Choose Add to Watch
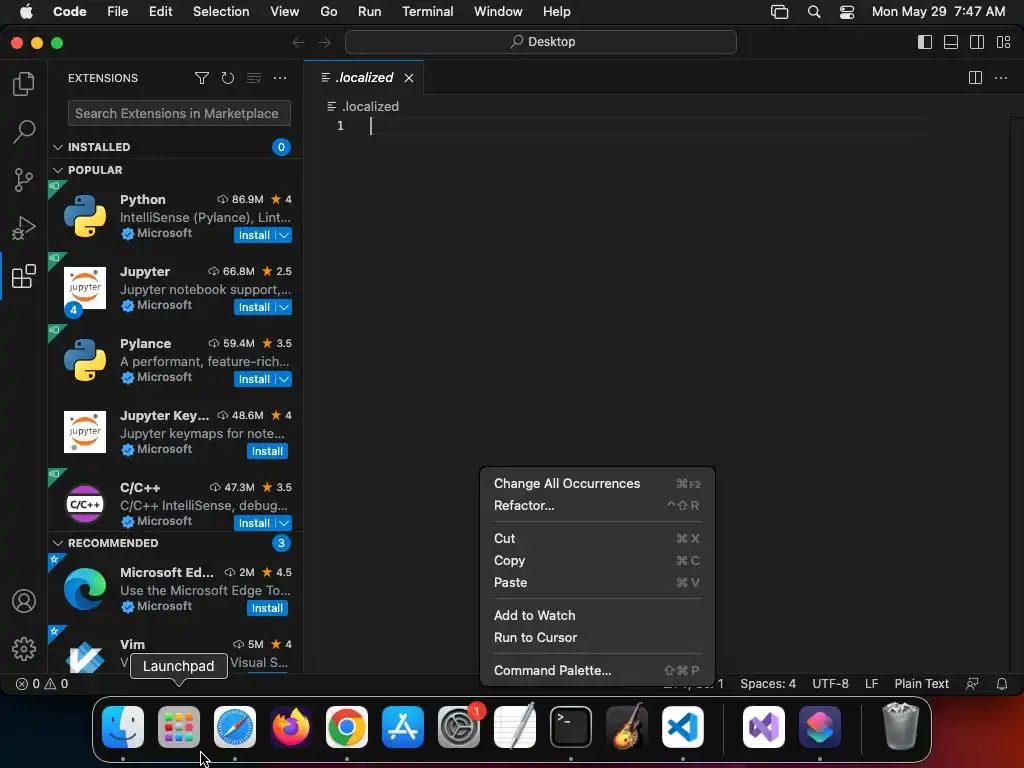Screen dimensions: 1024x768 [597, 615]
